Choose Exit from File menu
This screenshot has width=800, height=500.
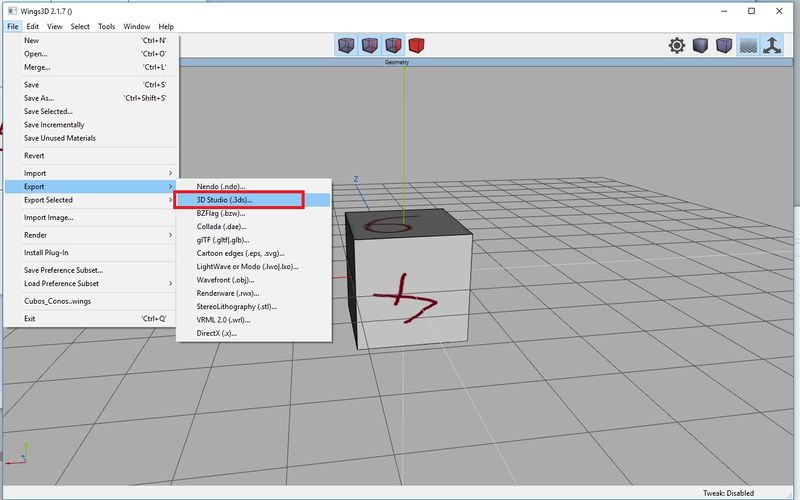tap(91, 318)
